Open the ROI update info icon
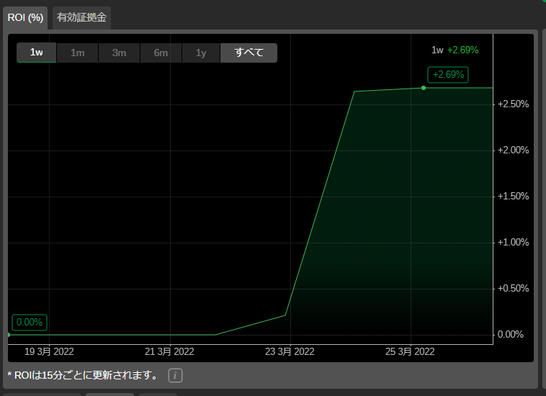Viewport: 546px width, 396px height. point(175,375)
